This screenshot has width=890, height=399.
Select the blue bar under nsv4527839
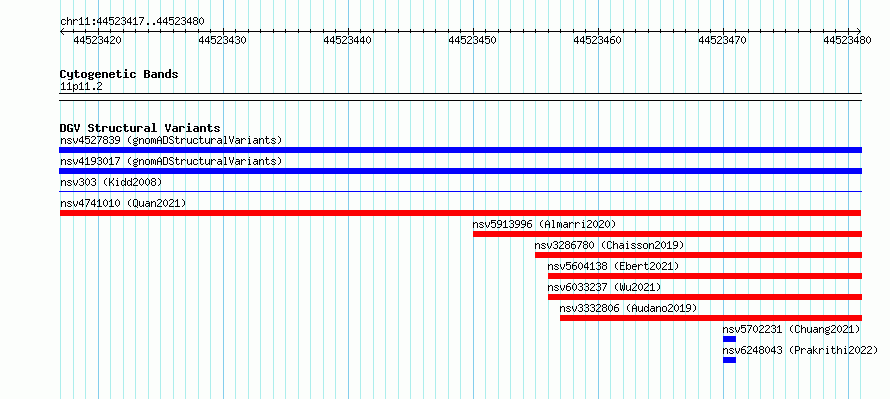coord(460,150)
